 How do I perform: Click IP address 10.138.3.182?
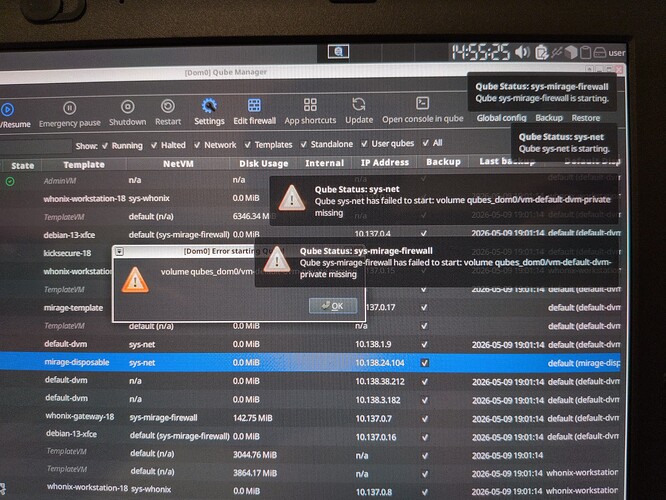pos(378,400)
